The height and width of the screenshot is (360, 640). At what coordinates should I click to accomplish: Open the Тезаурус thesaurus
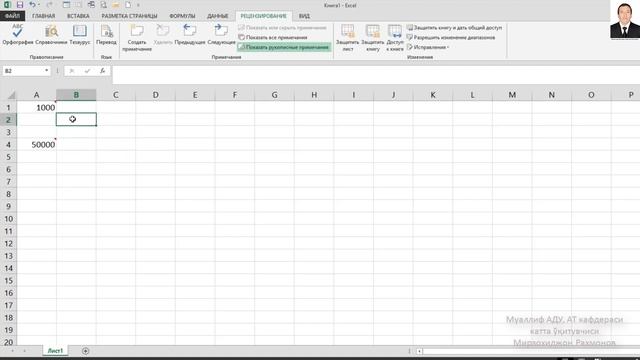tap(80, 34)
